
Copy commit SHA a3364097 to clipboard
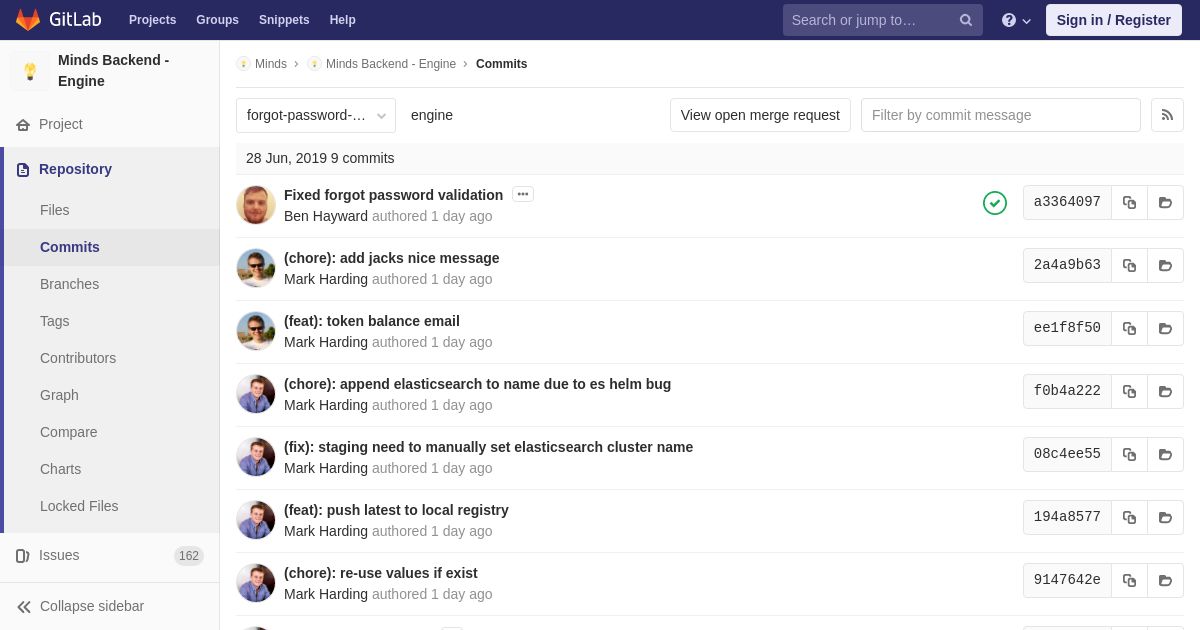point(1129,202)
